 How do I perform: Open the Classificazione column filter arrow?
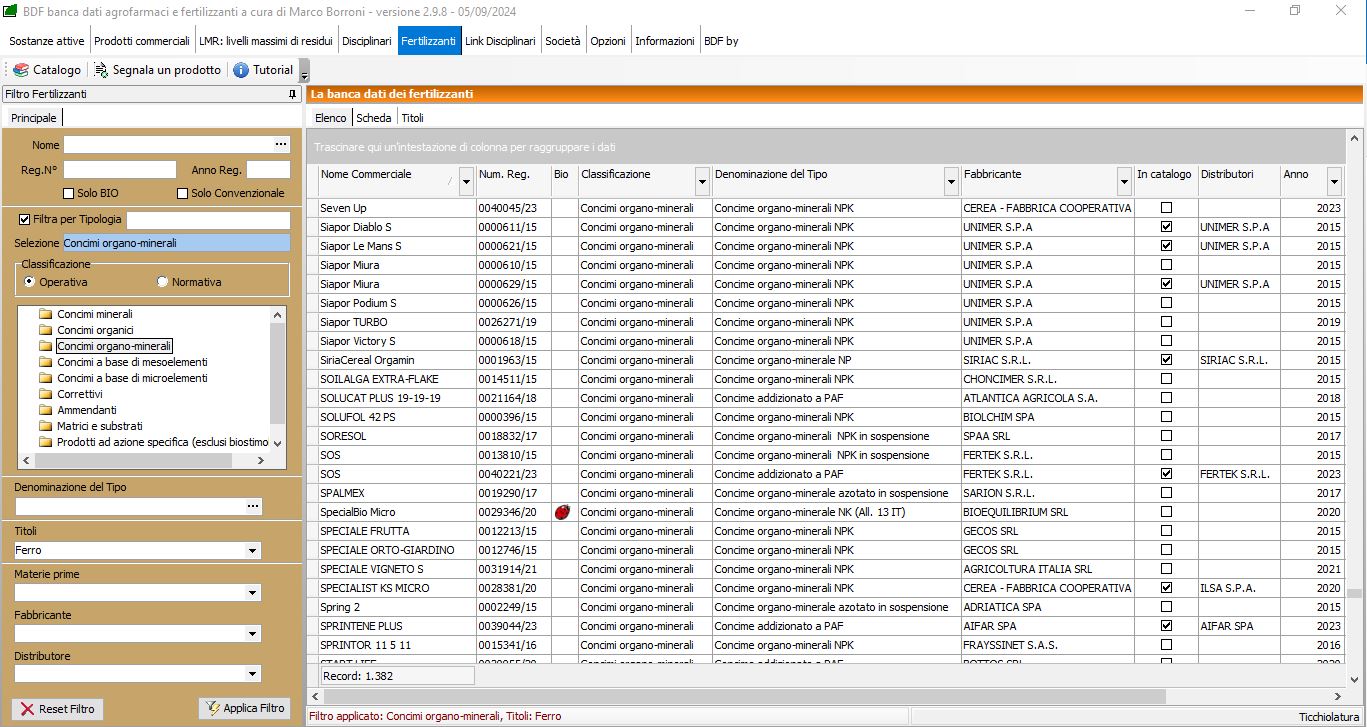(x=702, y=181)
